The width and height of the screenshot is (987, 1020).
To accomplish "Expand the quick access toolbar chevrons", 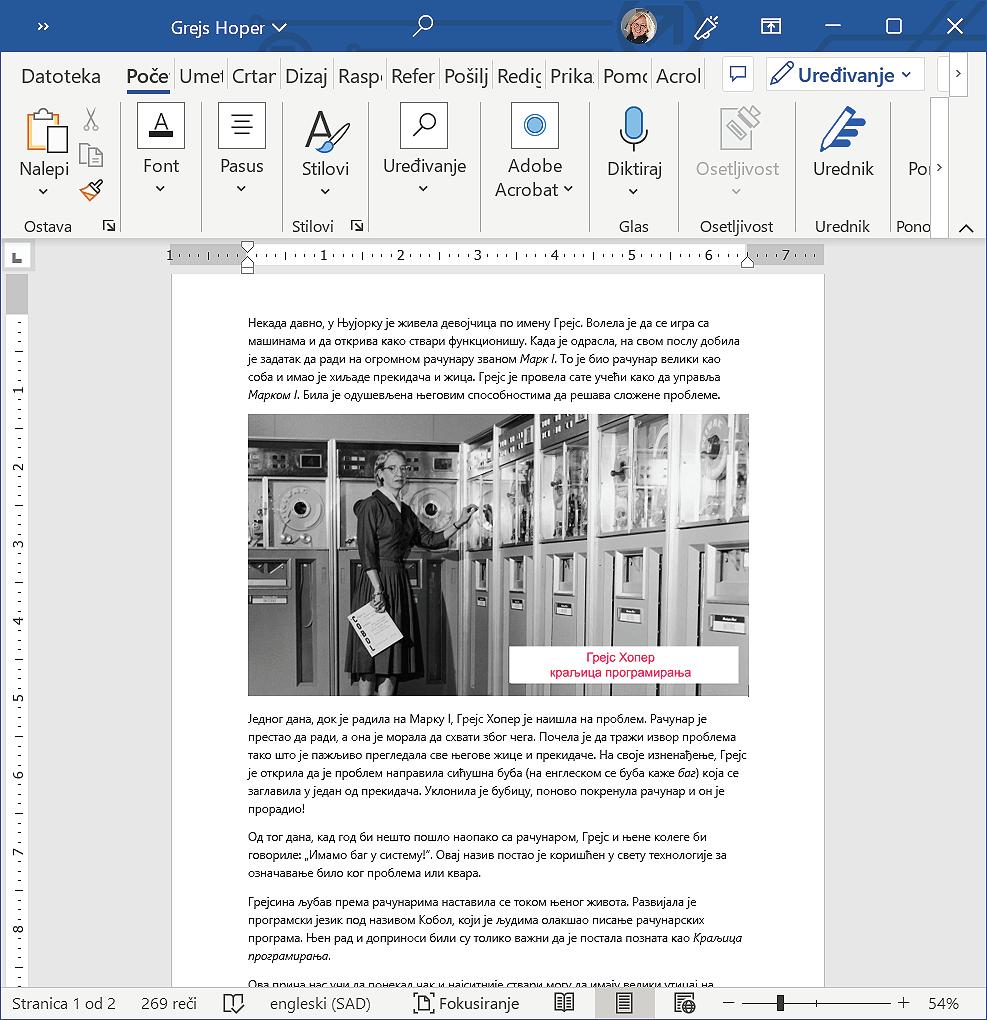I will 43,27.
